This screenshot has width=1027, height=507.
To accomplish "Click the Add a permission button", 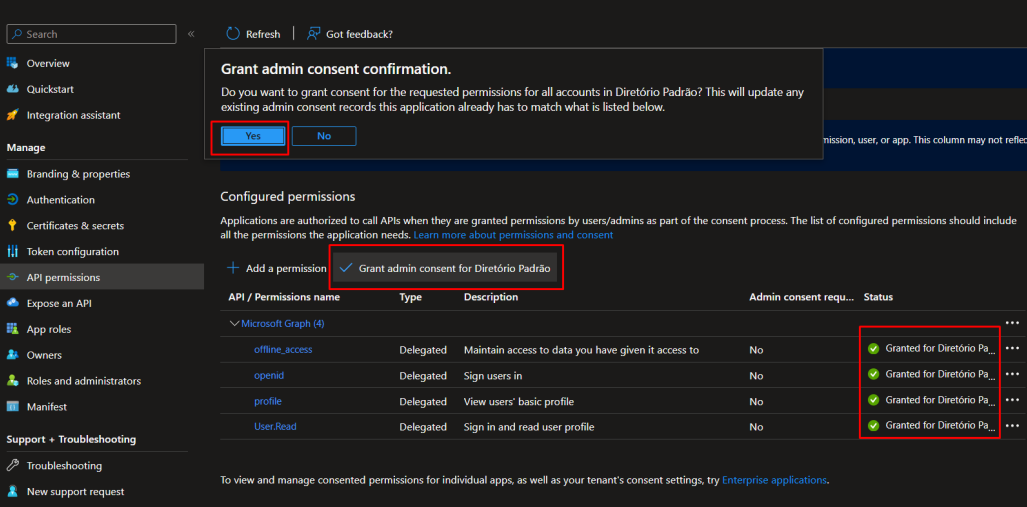I will pyautogui.click(x=276, y=268).
